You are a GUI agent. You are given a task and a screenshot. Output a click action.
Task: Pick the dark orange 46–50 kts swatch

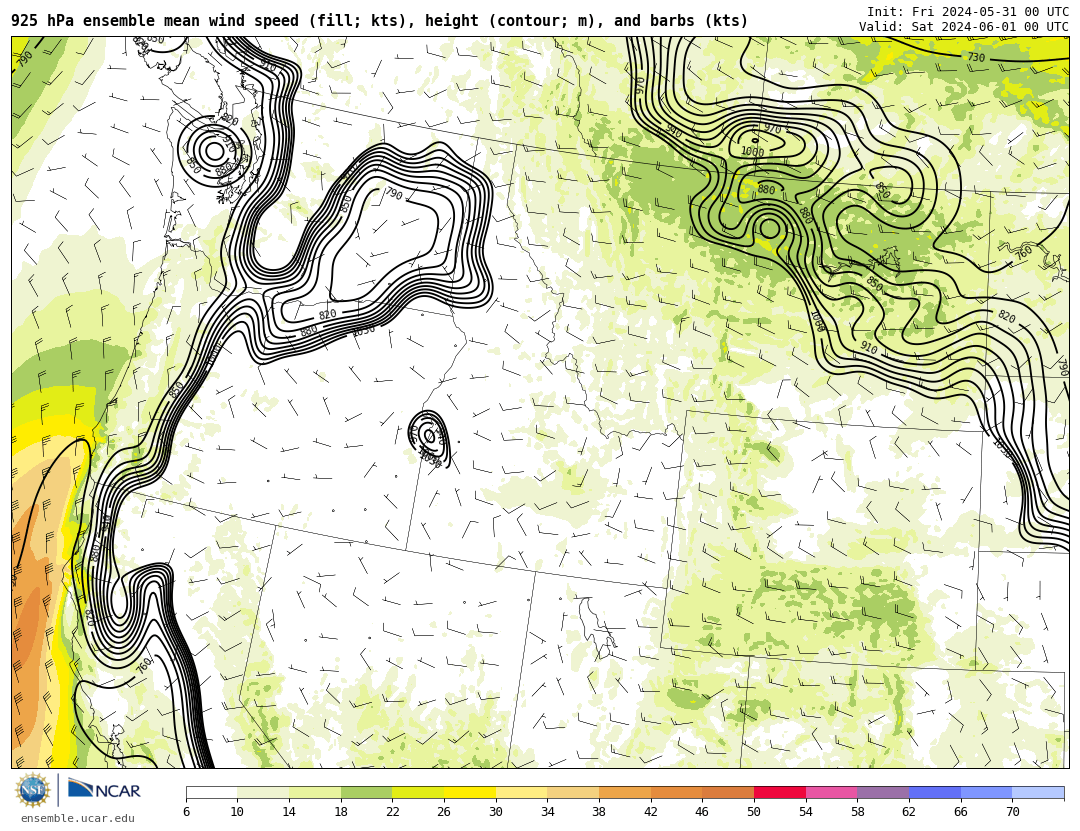[728, 792]
